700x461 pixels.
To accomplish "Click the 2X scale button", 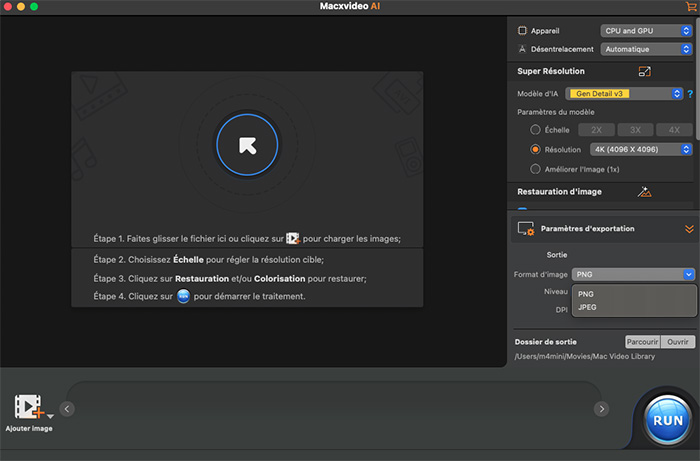I will tap(596, 130).
